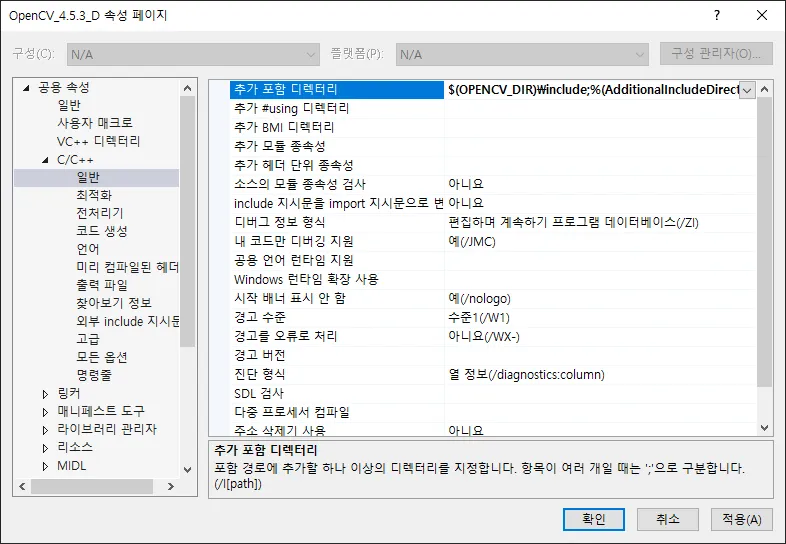
Task: Expand the MIDL tree node
Action: (45, 466)
